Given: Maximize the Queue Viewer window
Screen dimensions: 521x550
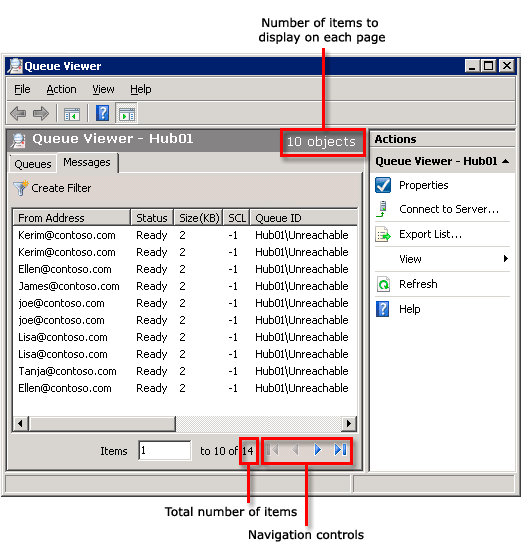Looking at the screenshot, I should [488, 66].
